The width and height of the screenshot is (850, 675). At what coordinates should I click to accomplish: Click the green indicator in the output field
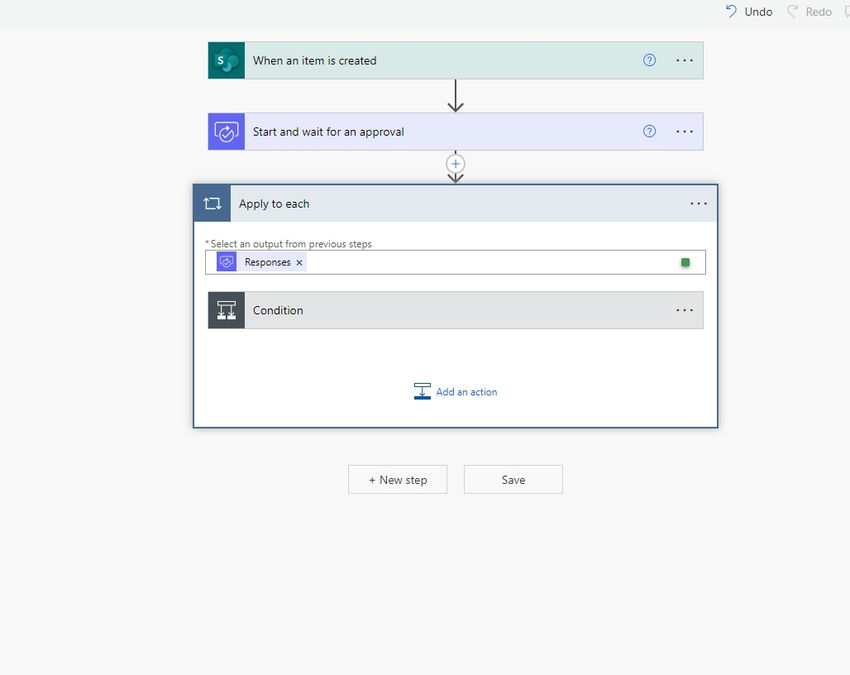pyautogui.click(x=685, y=261)
